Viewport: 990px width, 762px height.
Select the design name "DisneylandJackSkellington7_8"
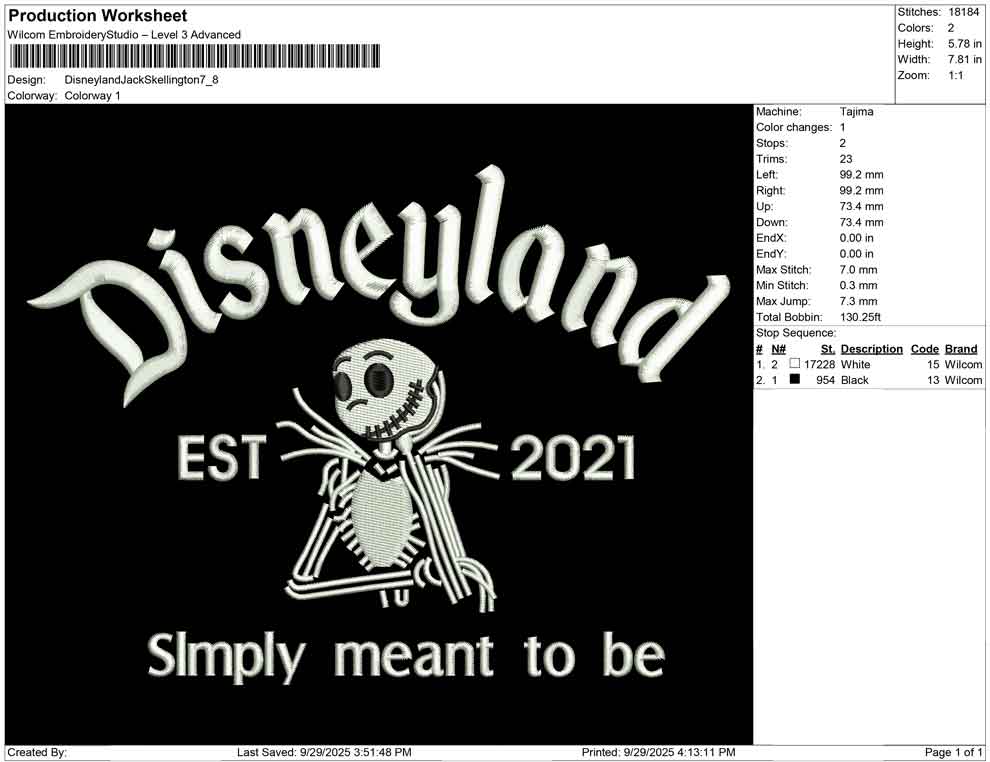pos(141,80)
